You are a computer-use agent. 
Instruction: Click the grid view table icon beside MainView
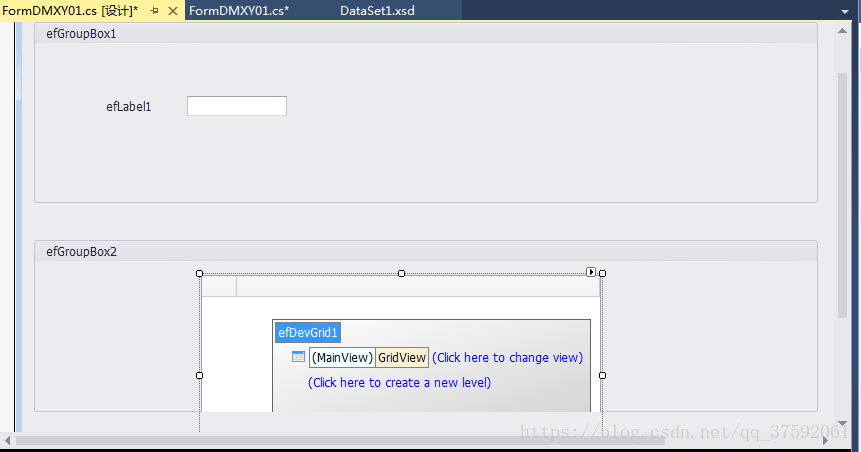coord(298,357)
